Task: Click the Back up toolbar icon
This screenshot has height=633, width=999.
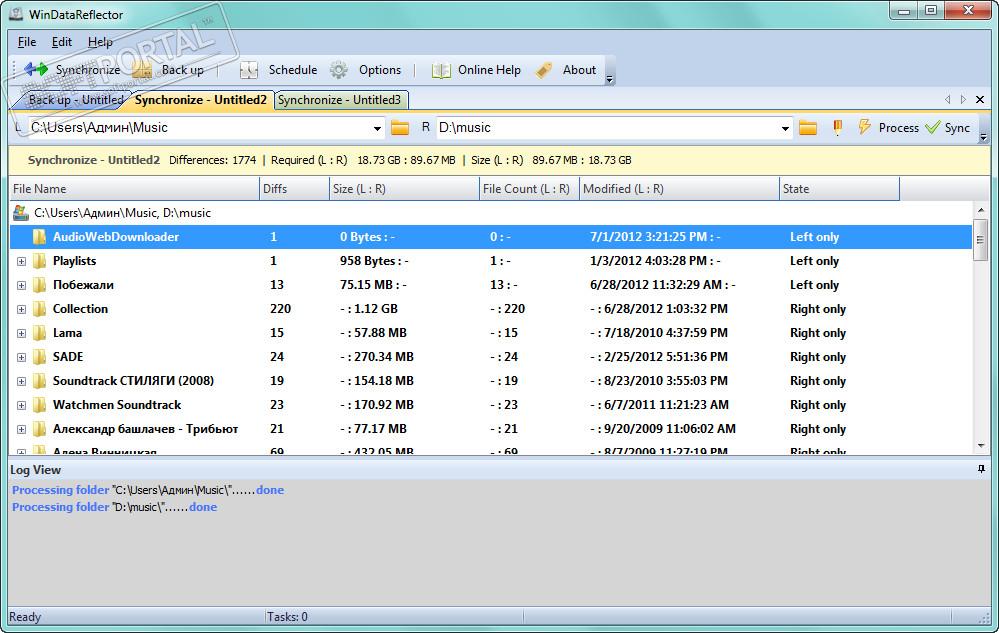Action: pos(143,70)
